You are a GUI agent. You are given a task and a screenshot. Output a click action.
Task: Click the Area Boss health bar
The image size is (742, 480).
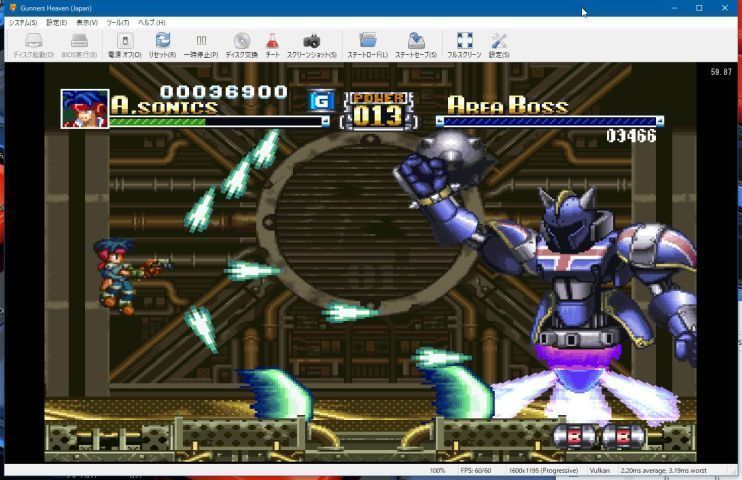[x=549, y=122]
